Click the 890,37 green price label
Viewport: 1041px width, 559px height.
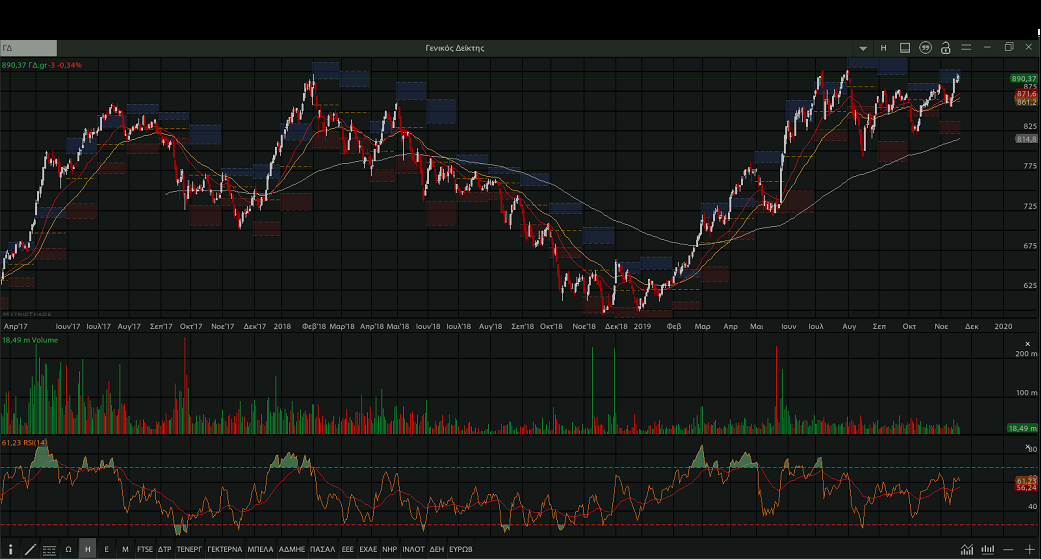click(1023, 78)
